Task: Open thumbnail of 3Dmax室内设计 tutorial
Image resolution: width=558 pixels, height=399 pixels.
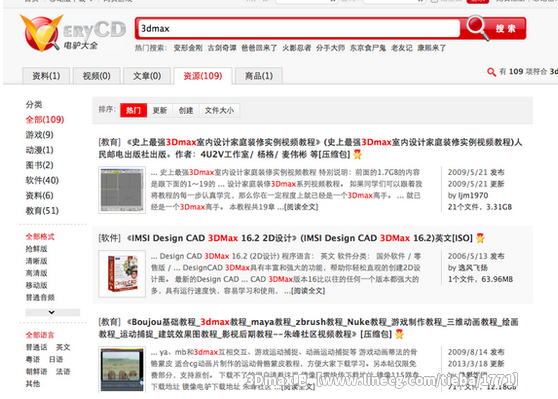Action: (122, 190)
